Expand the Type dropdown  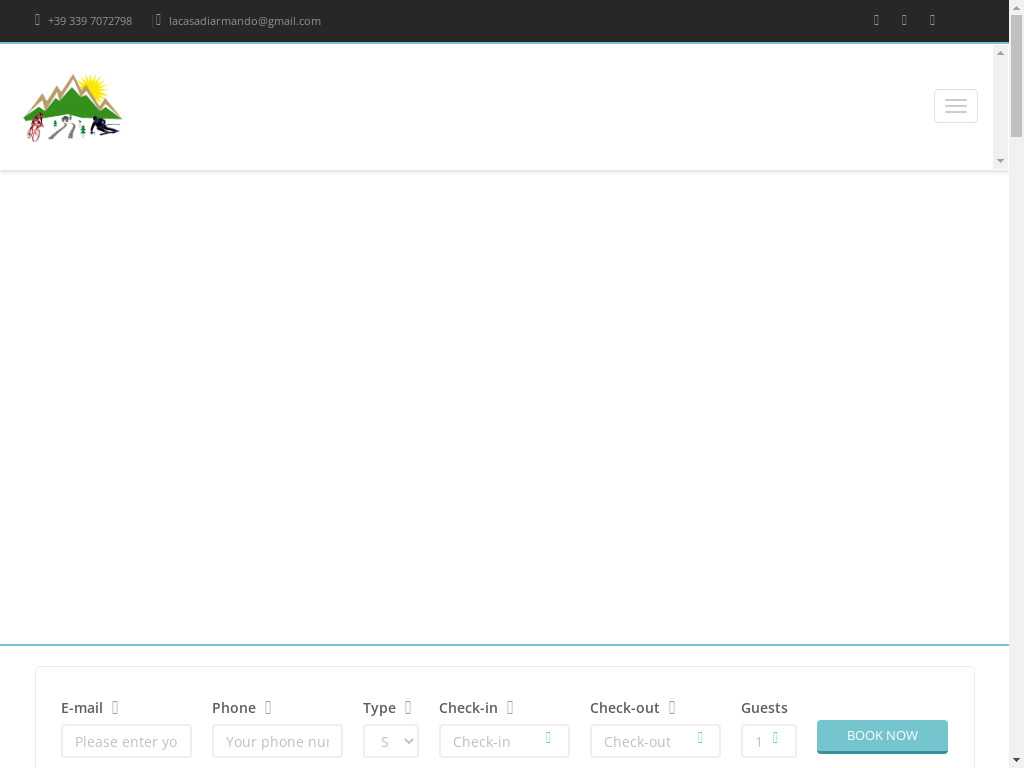pyautogui.click(x=391, y=741)
